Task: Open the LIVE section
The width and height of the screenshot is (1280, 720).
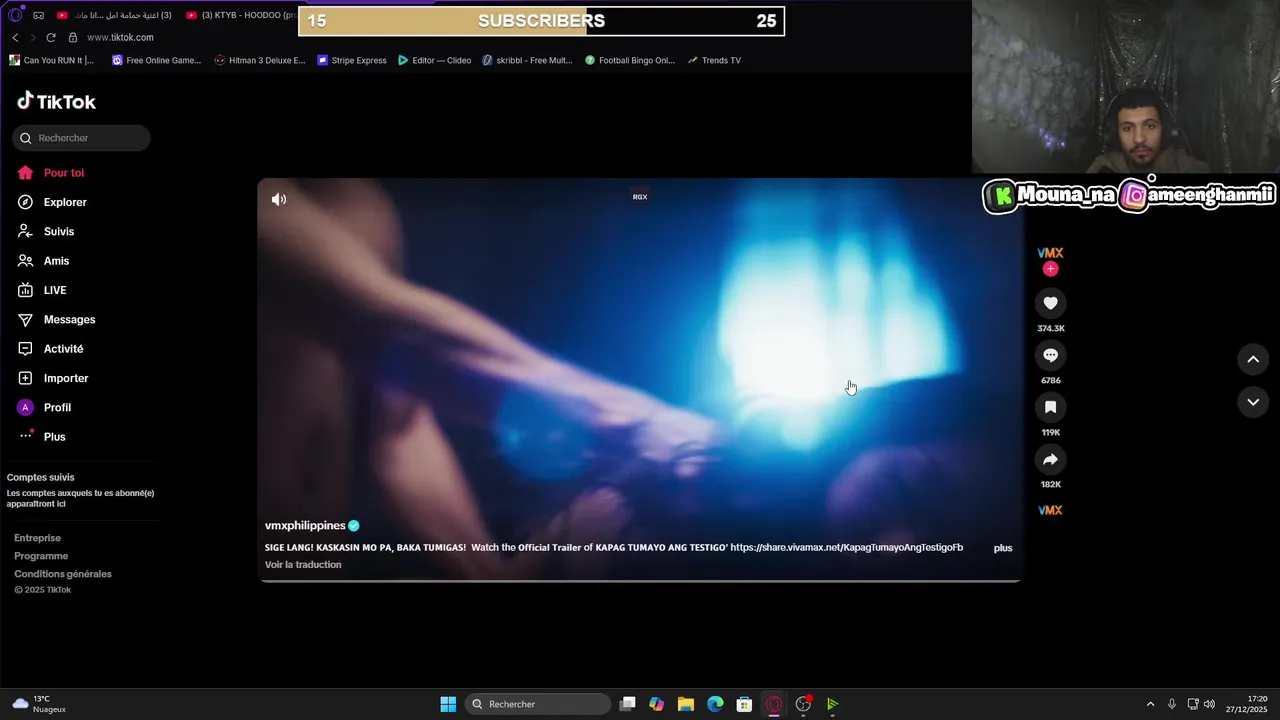Action: (42, 290)
